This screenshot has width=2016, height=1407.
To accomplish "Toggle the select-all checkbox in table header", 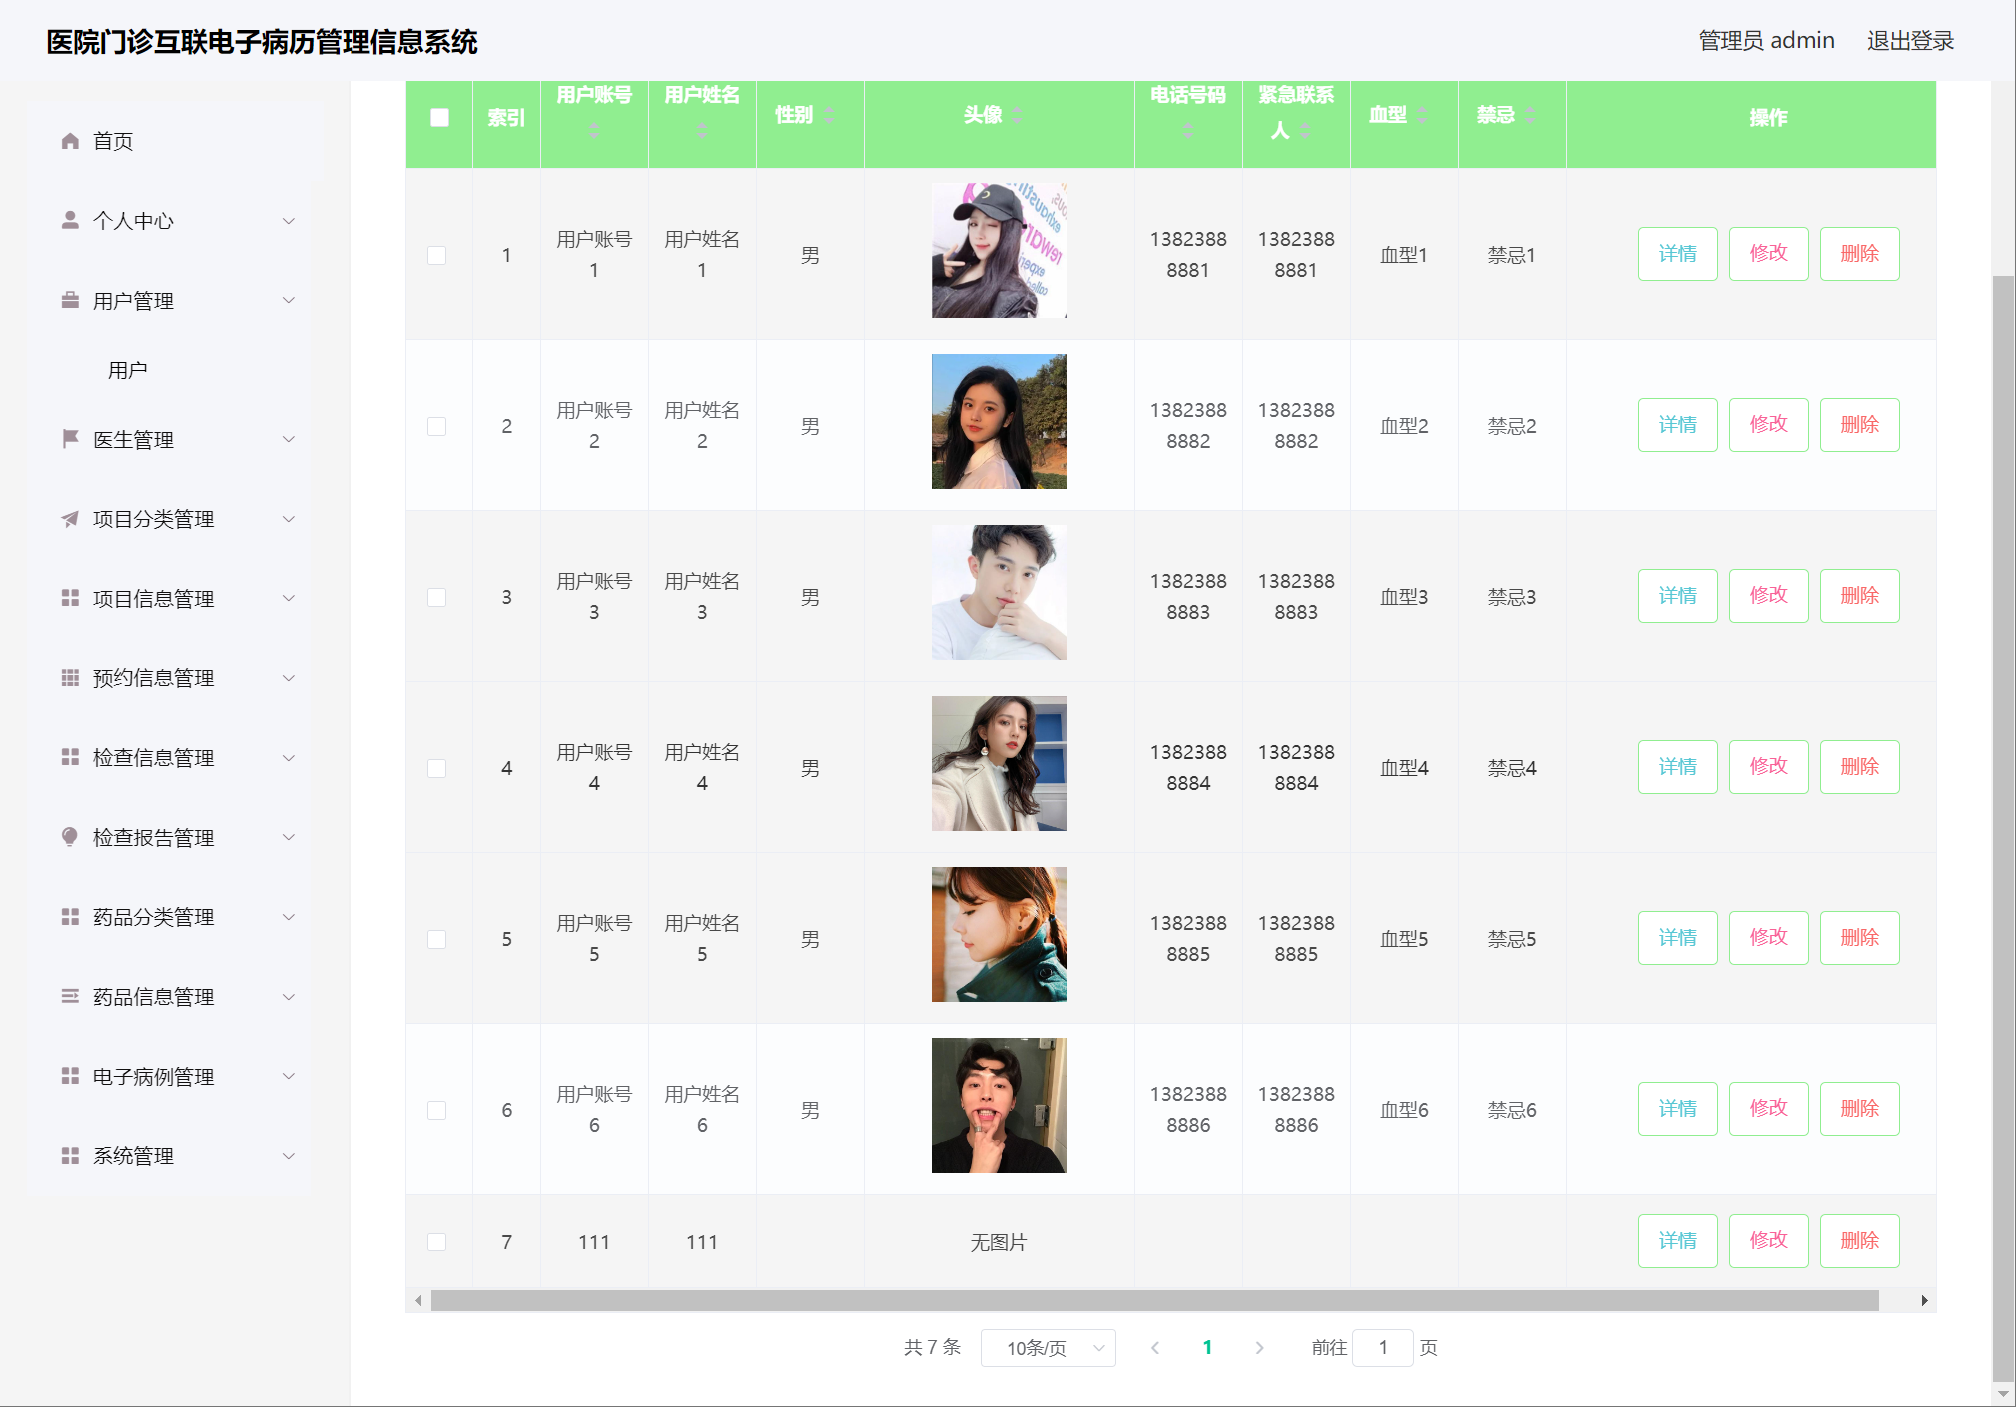I will 439,117.
